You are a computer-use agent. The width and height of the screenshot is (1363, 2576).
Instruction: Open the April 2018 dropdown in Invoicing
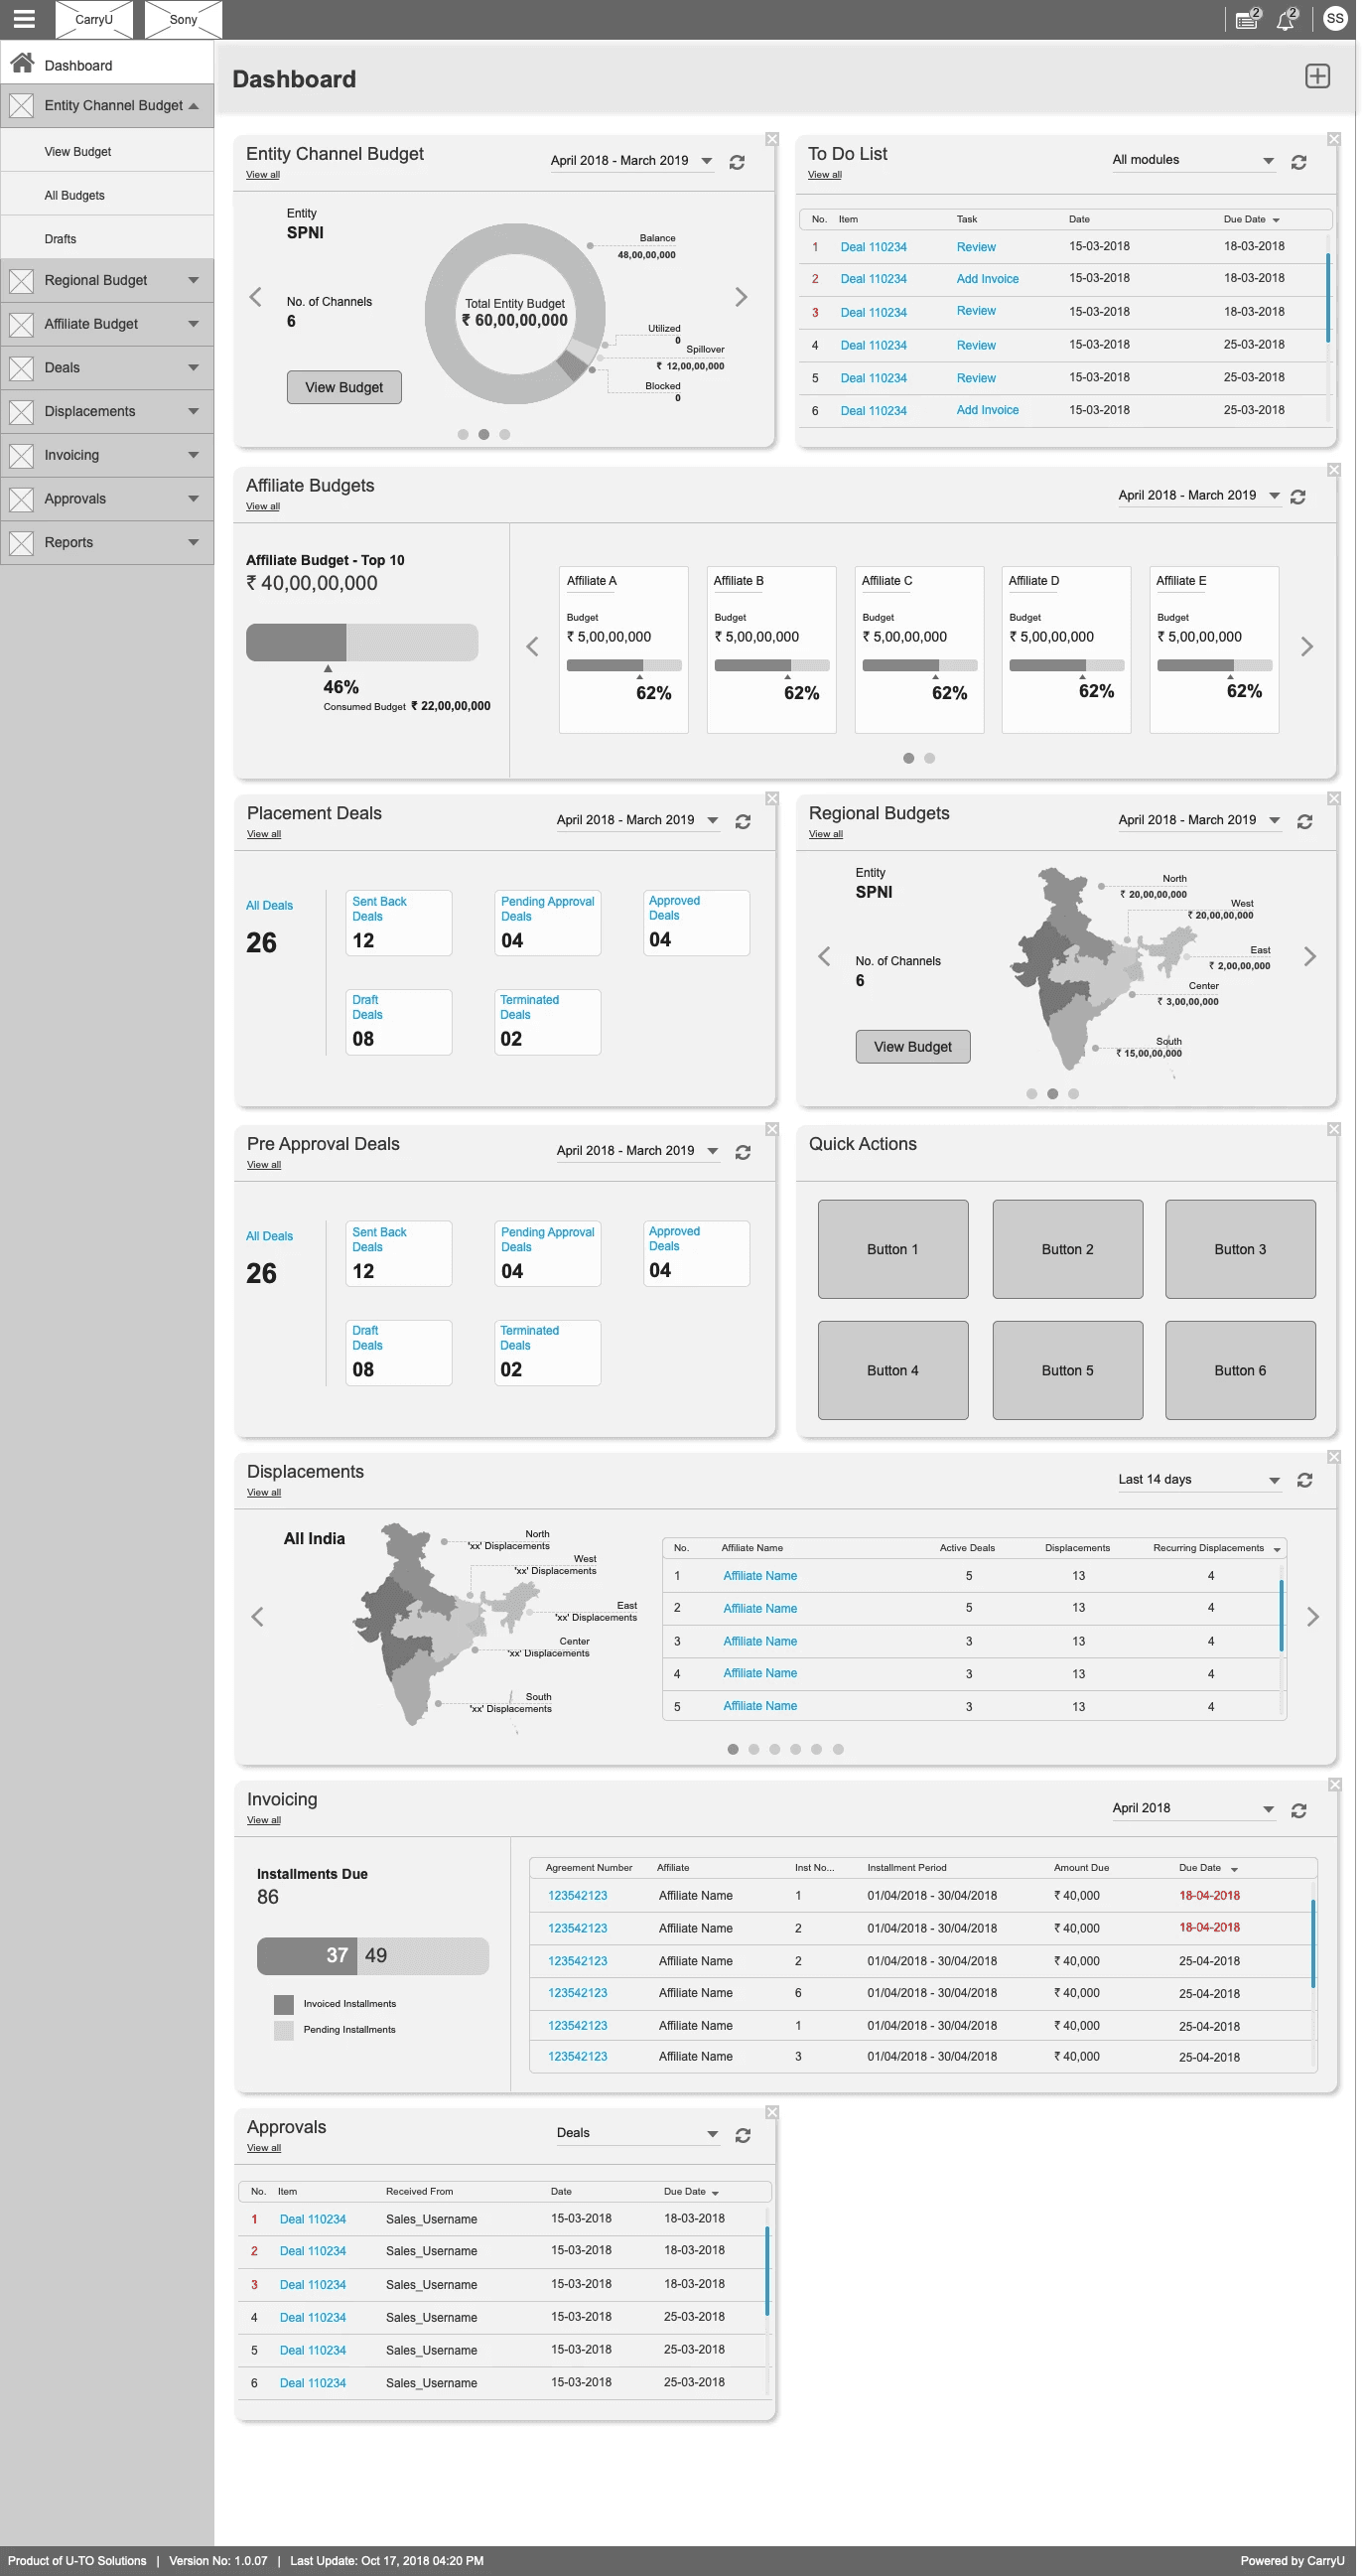(x=1194, y=1809)
